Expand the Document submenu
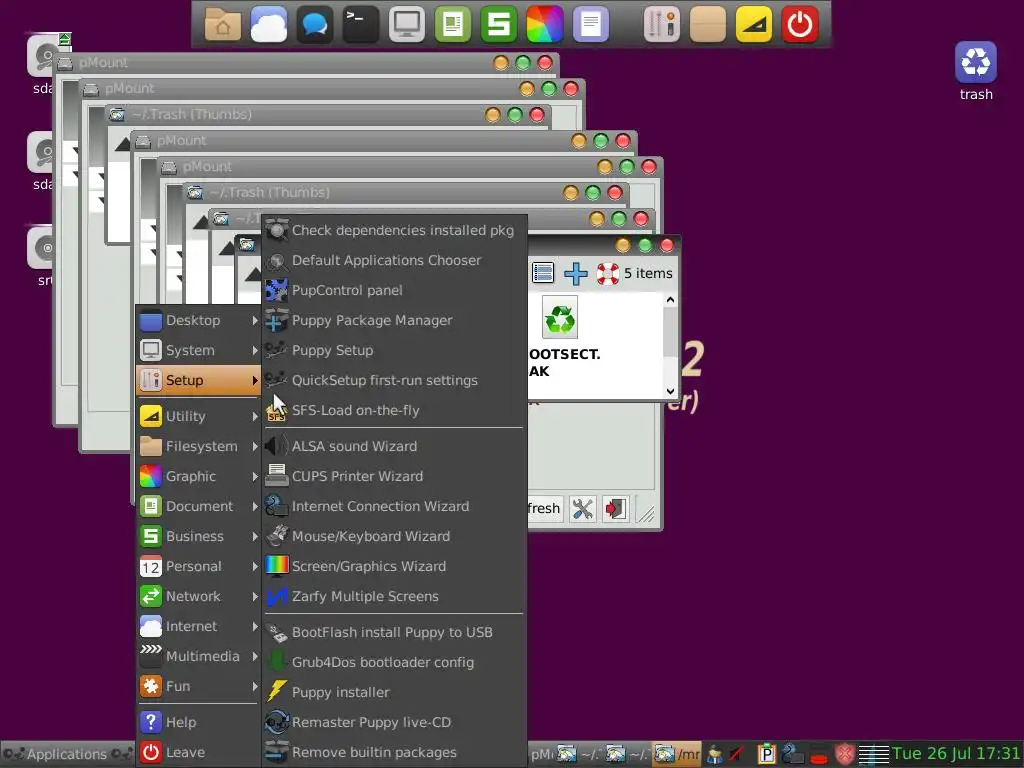1024x768 pixels. coord(199,506)
